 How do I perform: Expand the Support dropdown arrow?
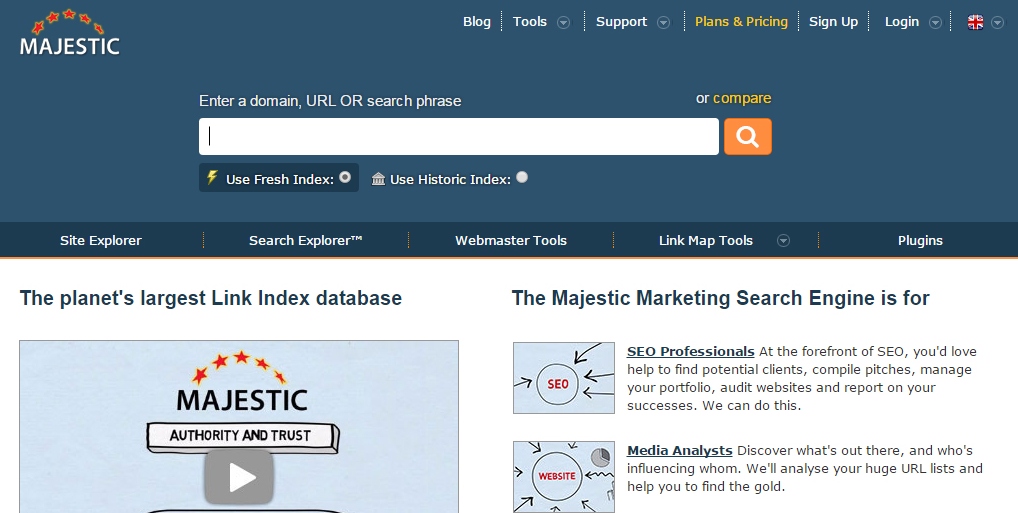[x=664, y=23]
